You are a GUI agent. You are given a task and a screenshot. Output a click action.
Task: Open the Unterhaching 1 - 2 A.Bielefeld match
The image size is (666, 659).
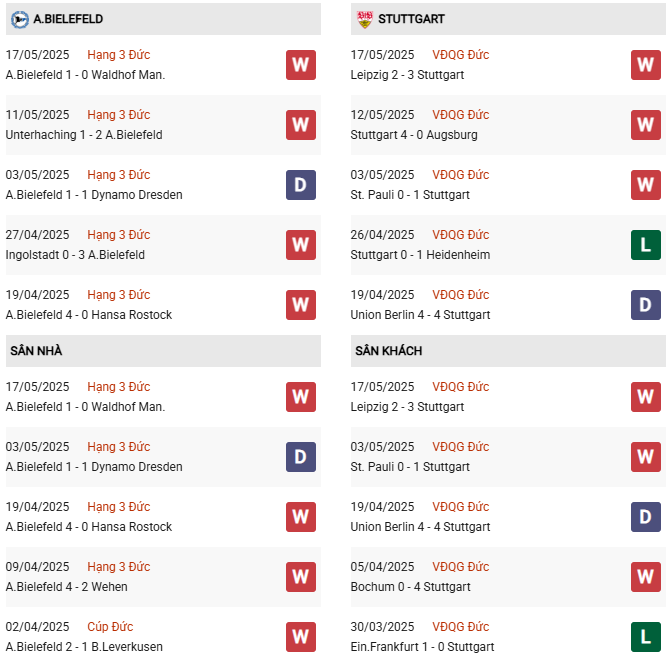[84, 135]
